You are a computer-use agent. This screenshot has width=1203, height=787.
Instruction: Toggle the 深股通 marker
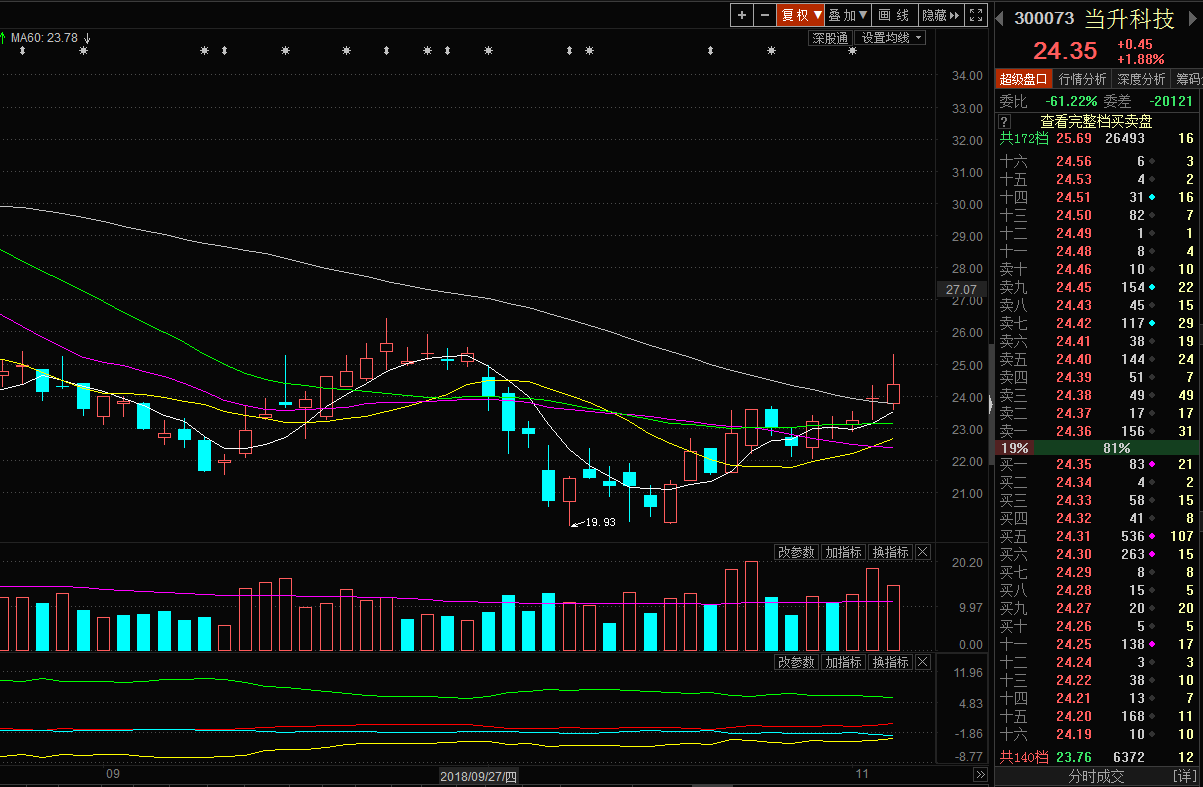pos(830,38)
